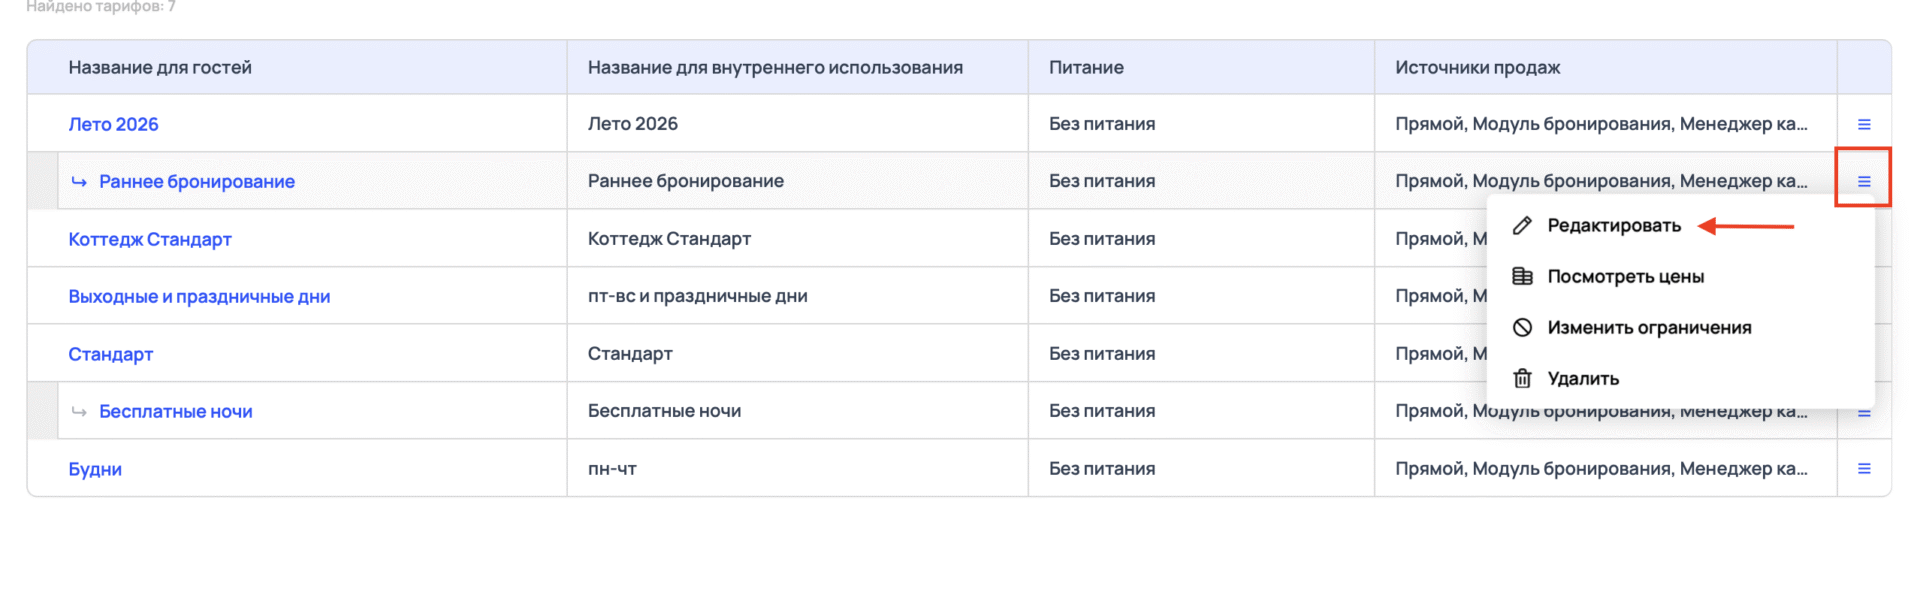Open the Раннее бронирование tariff link
Viewport: 1920px width, 613px height.
tap(196, 182)
